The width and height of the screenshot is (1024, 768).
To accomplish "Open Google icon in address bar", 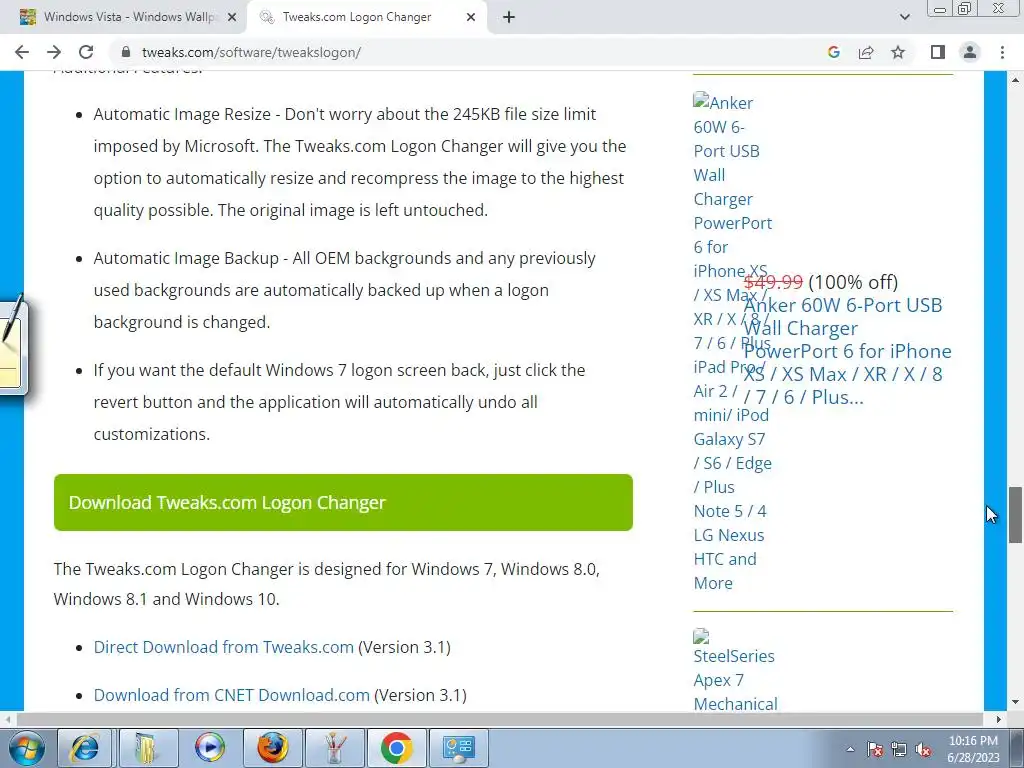I will (x=833, y=52).
